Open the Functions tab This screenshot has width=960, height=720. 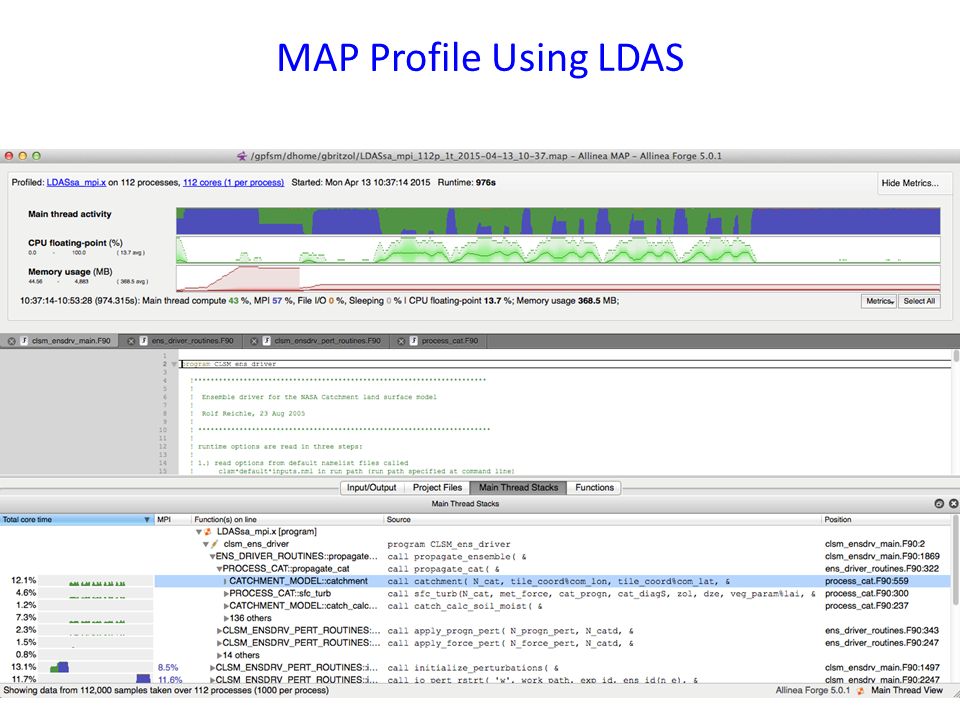pos(594,487)
